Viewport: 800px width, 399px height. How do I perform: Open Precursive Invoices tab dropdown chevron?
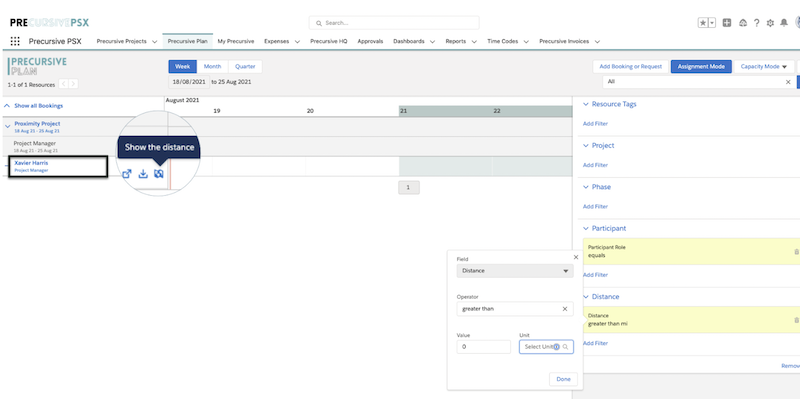click(x=597, y=42)
